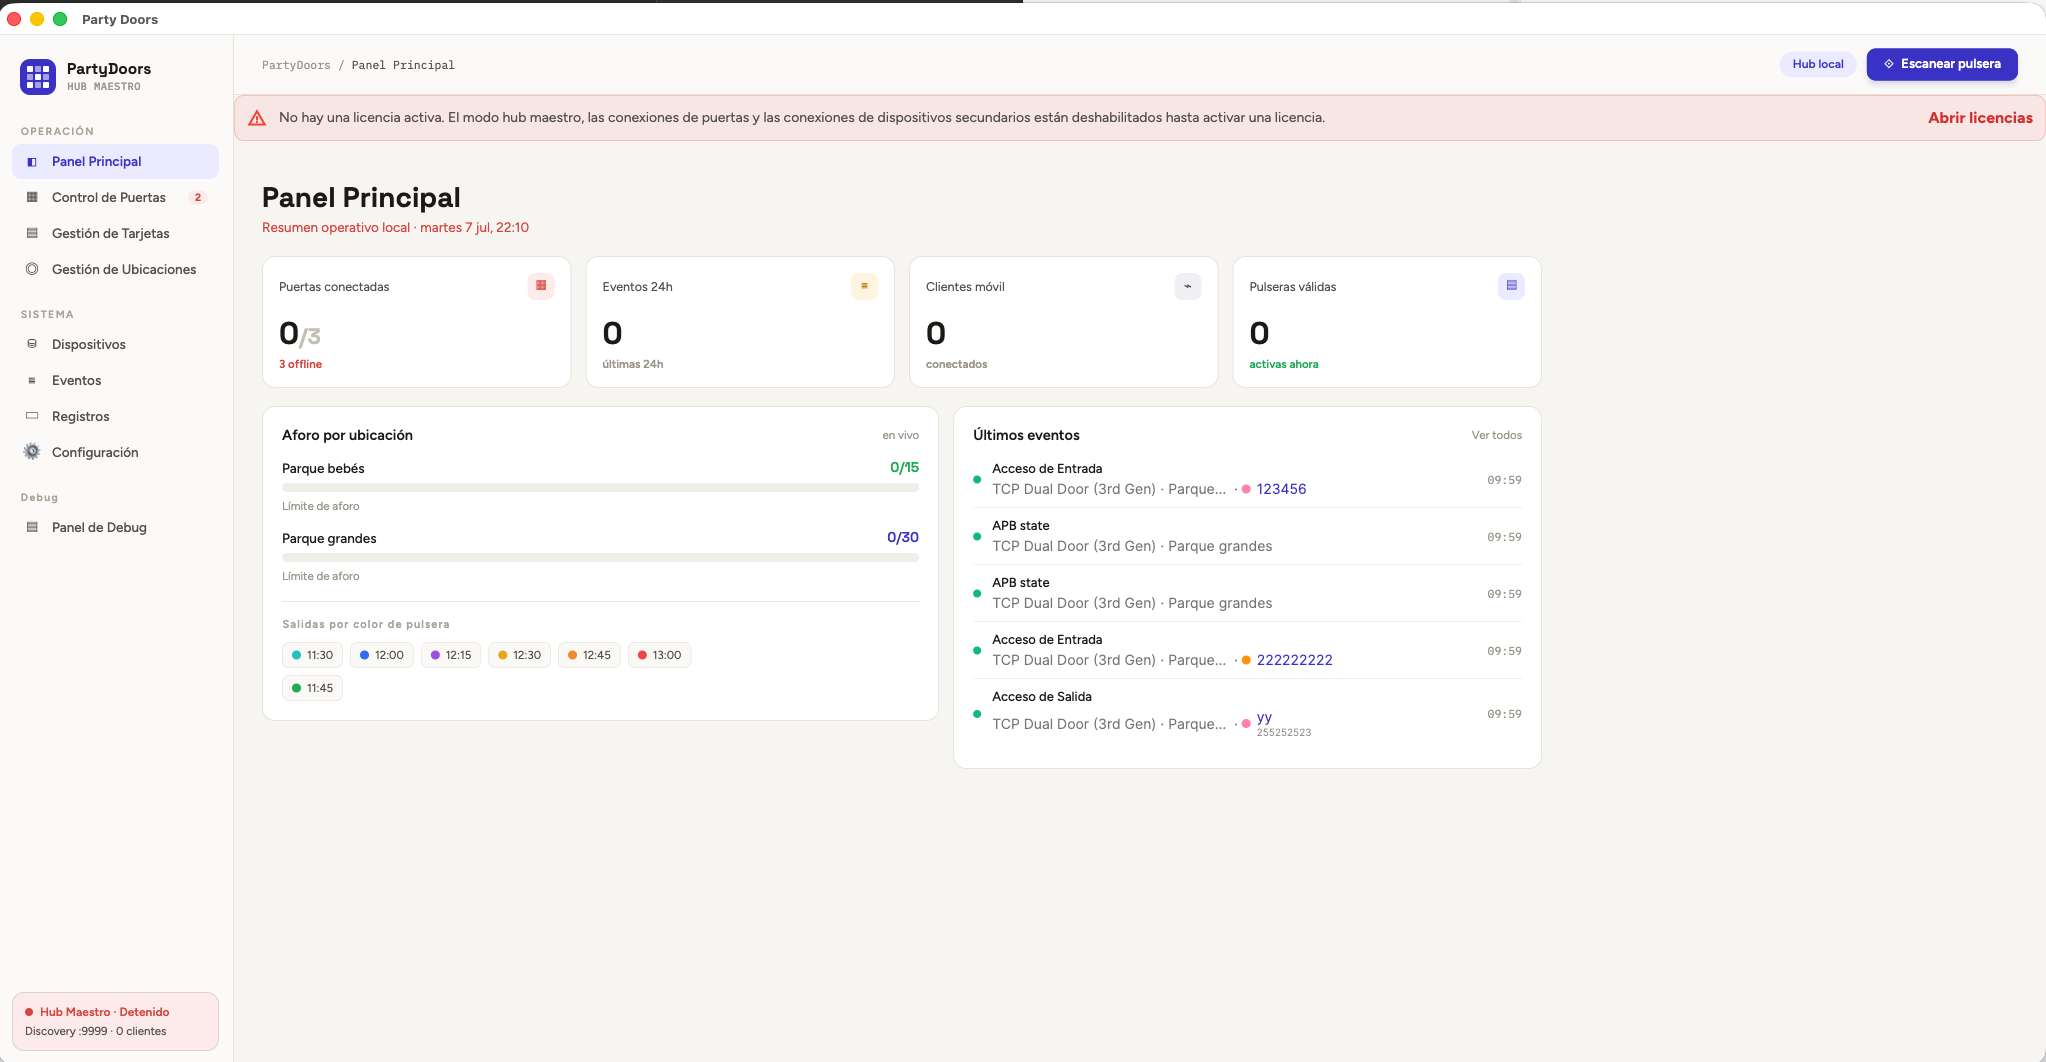Screen dimensions: 2046x1062
Task: Click wristband number 255252523
Action: click(1283, 733)
